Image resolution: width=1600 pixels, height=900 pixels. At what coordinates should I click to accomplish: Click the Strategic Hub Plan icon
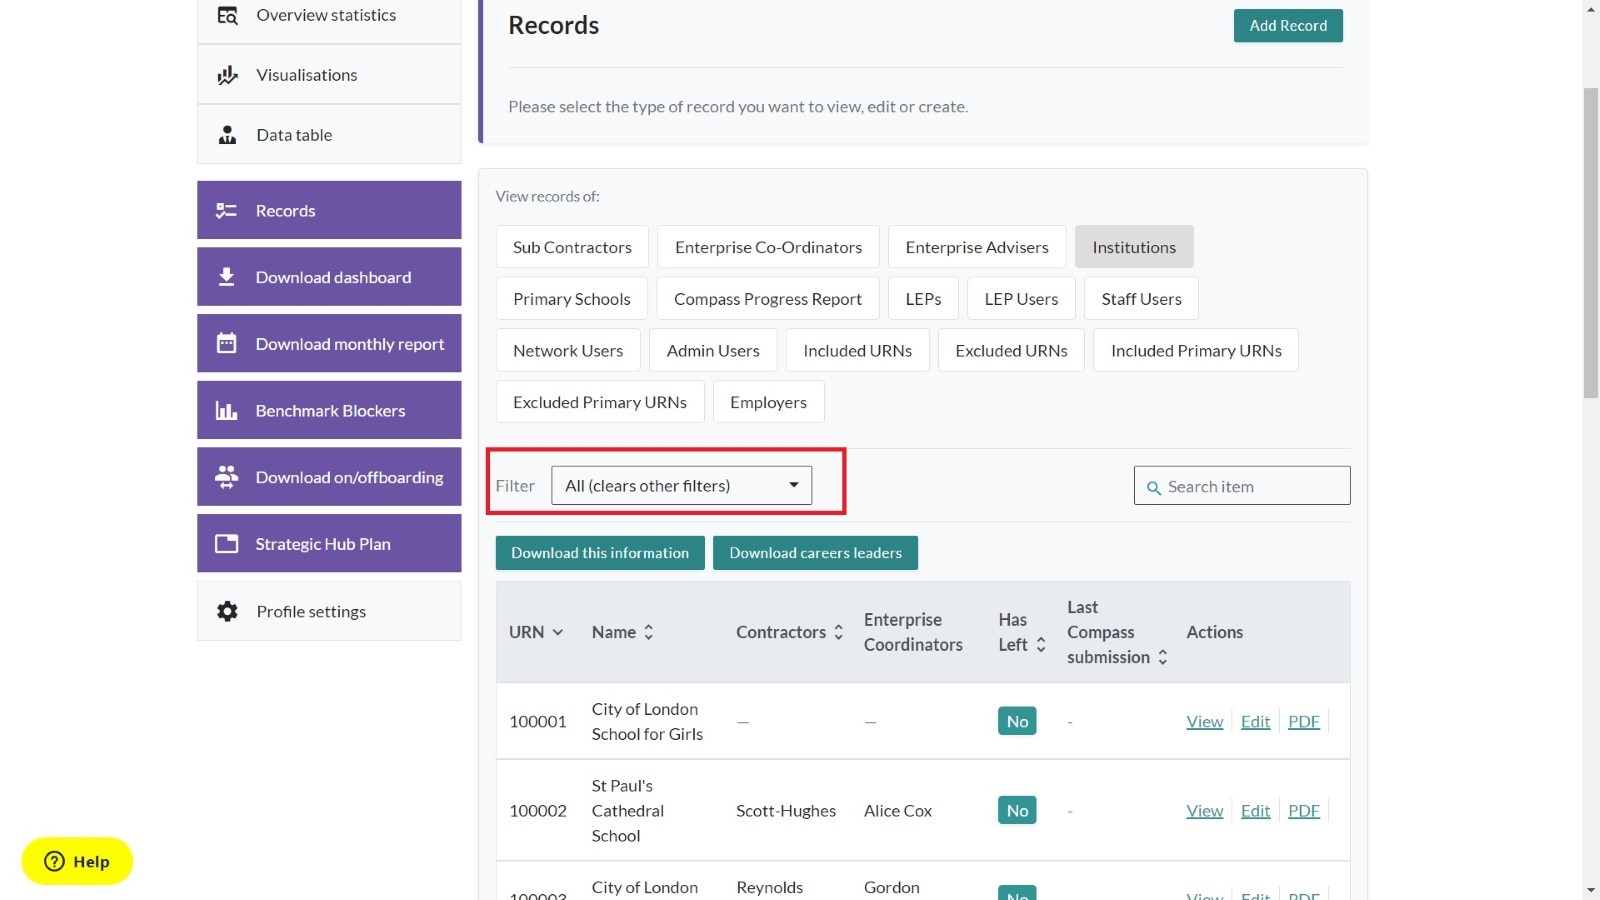227,544
